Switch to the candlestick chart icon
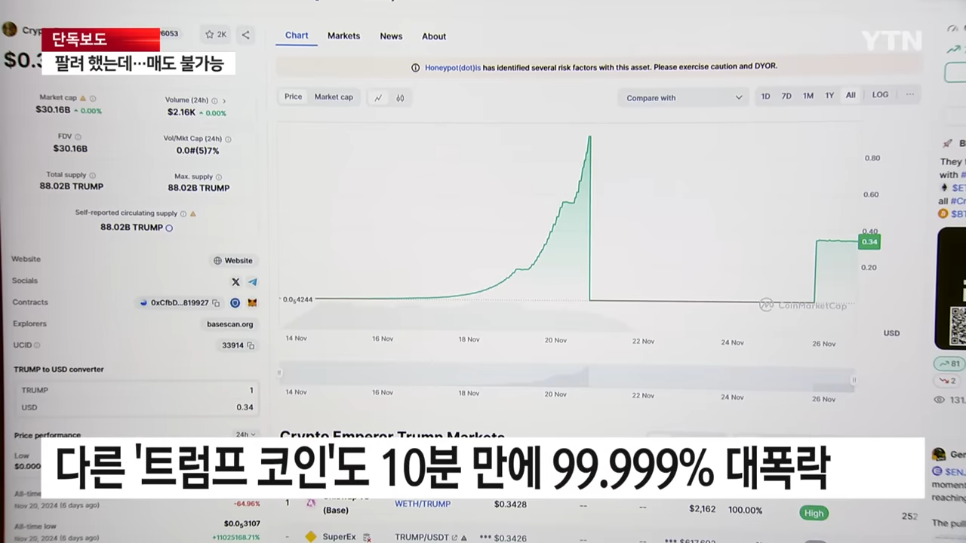The width and height of the screenshot is (966, 543). coord(400,98)
